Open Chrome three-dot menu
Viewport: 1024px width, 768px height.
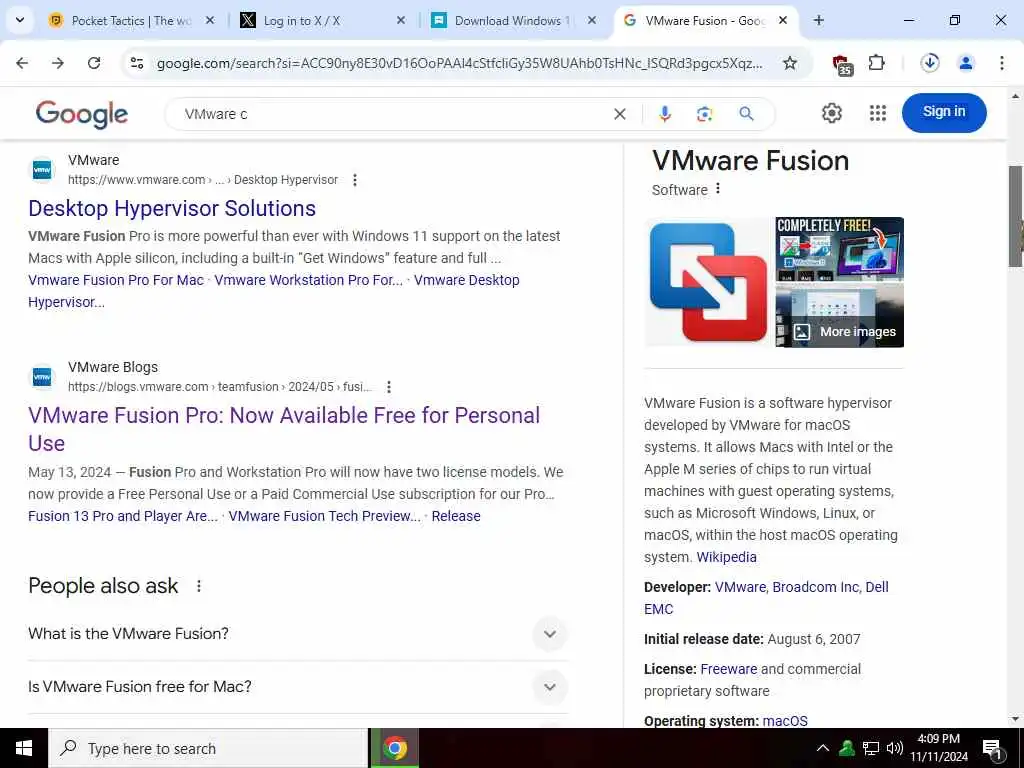1002,63
